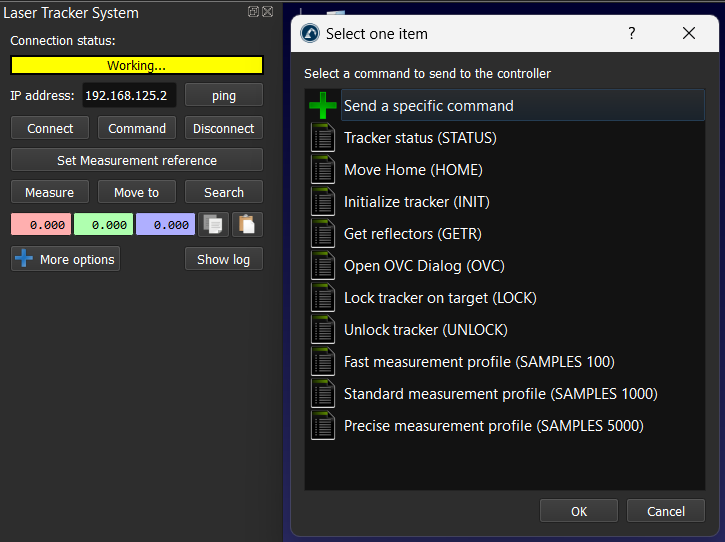
Task: Click the Move Home document icon
Action: point(322,170)
